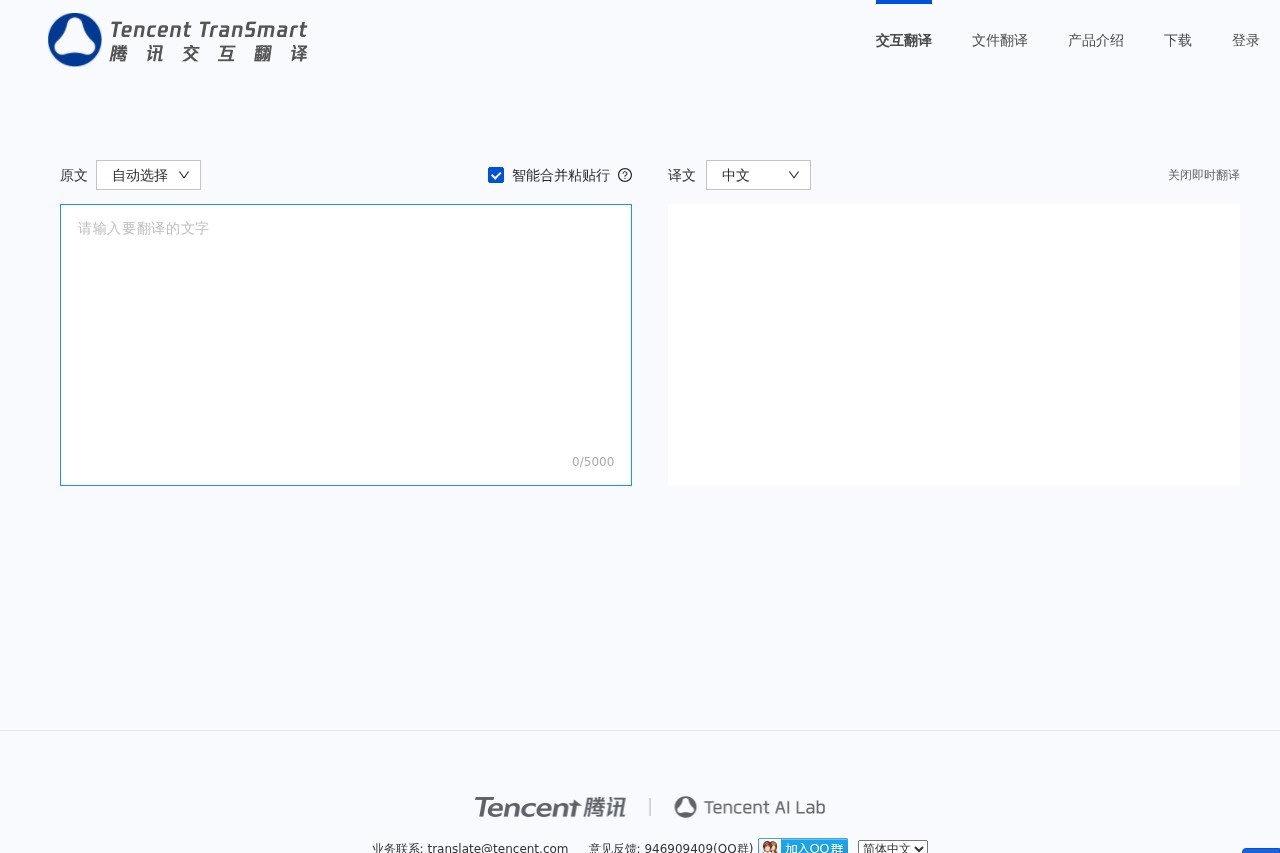Click the cloud icon of Tencent AI Lab
This screenshot has width=1280, height=853.
click(x=686, y=806)
